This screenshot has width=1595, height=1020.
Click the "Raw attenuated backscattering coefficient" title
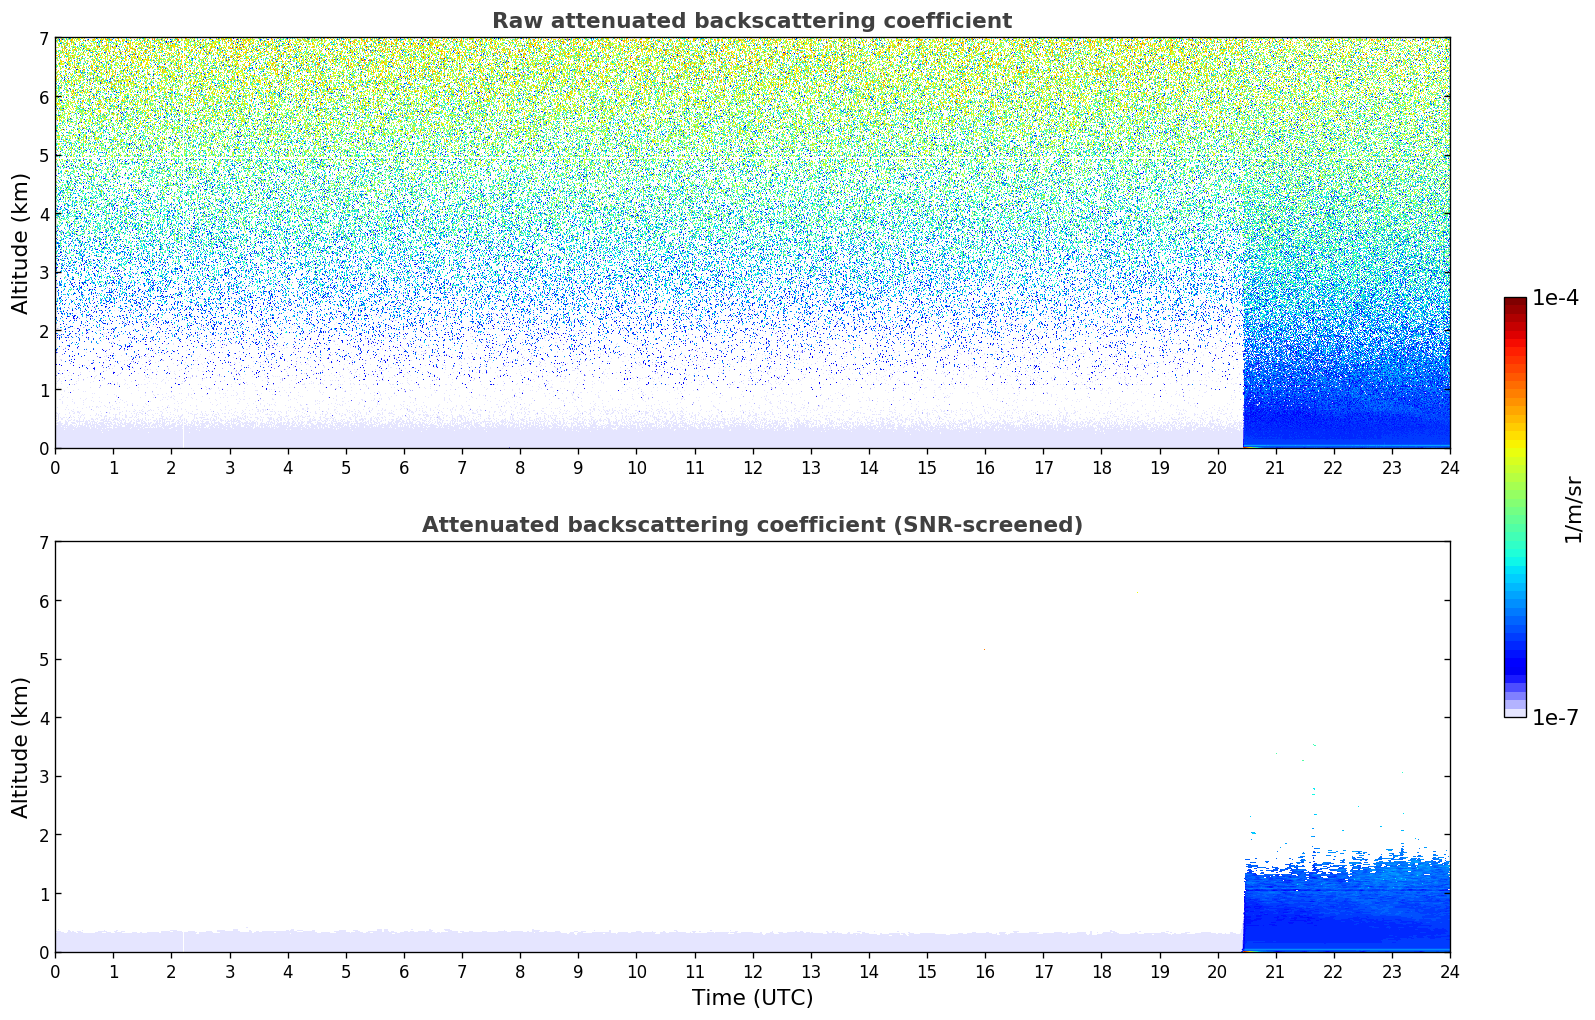pos(751,21)
